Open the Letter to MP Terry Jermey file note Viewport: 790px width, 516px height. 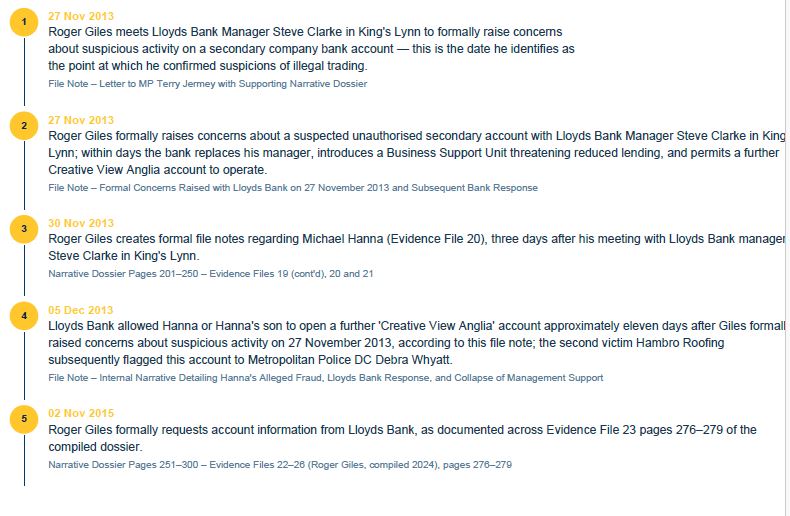tap(208, 84)
